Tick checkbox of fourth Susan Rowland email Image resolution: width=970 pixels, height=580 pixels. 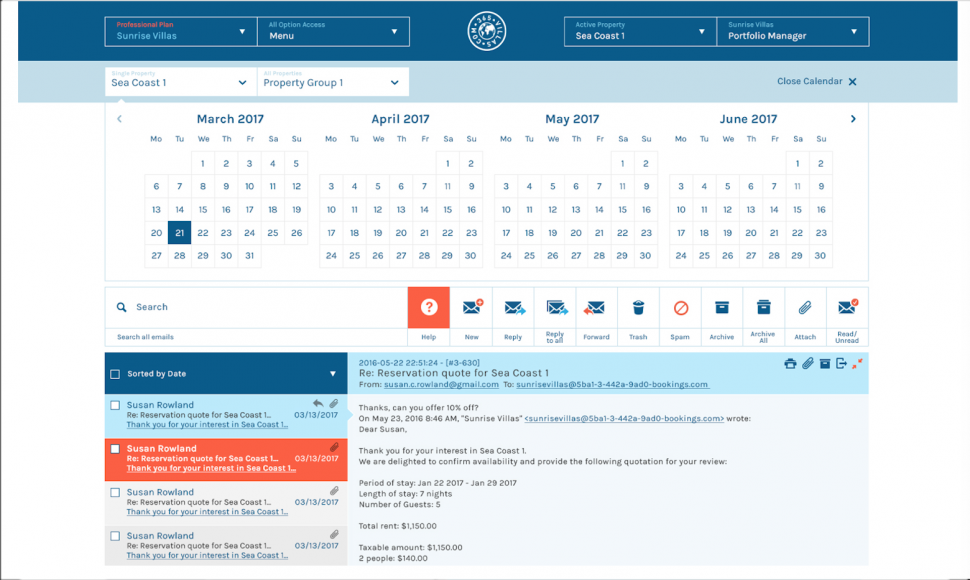coord(115,536)
